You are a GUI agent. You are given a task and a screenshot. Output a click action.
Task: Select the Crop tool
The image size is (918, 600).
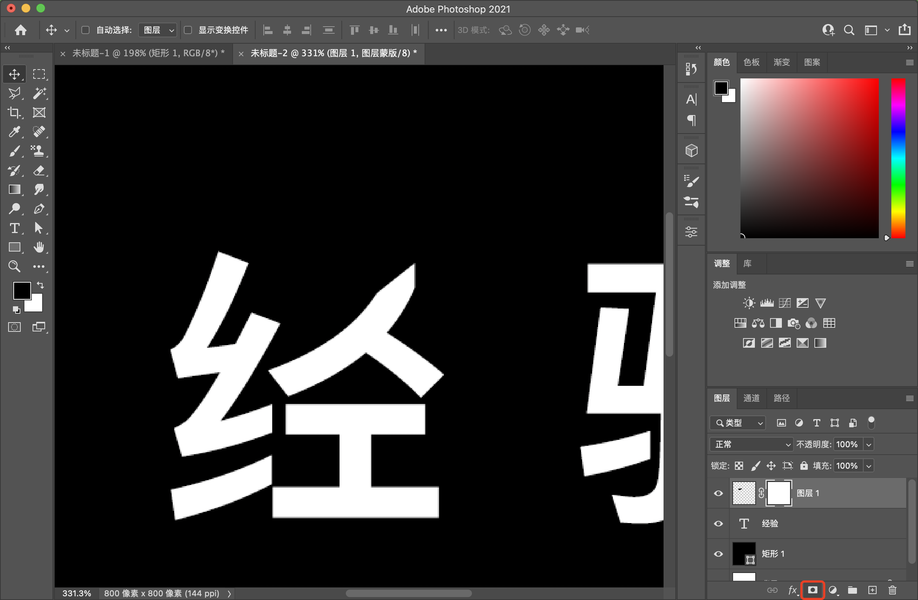point(15,112)
